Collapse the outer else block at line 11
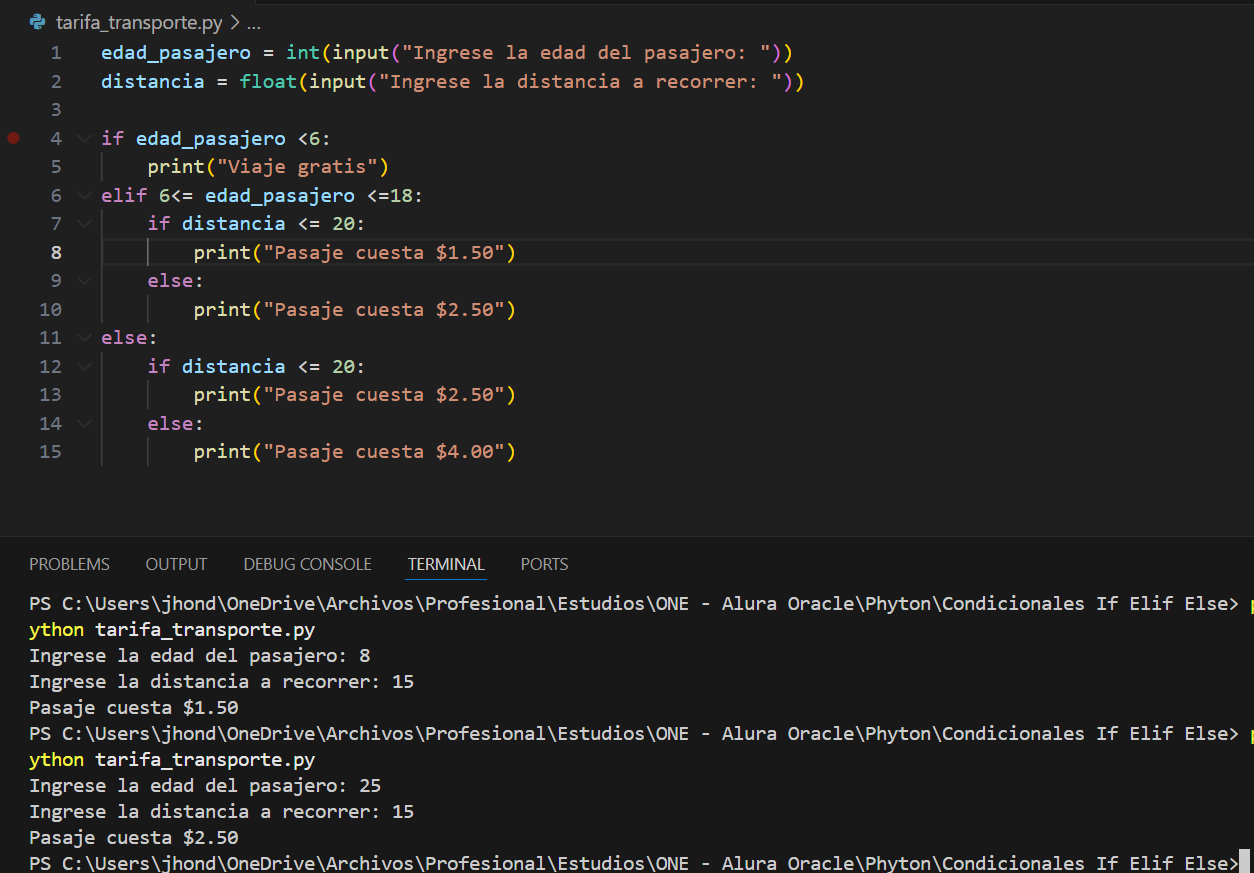This screenshot has width=1254, height=873. click(x=83, y=338)
